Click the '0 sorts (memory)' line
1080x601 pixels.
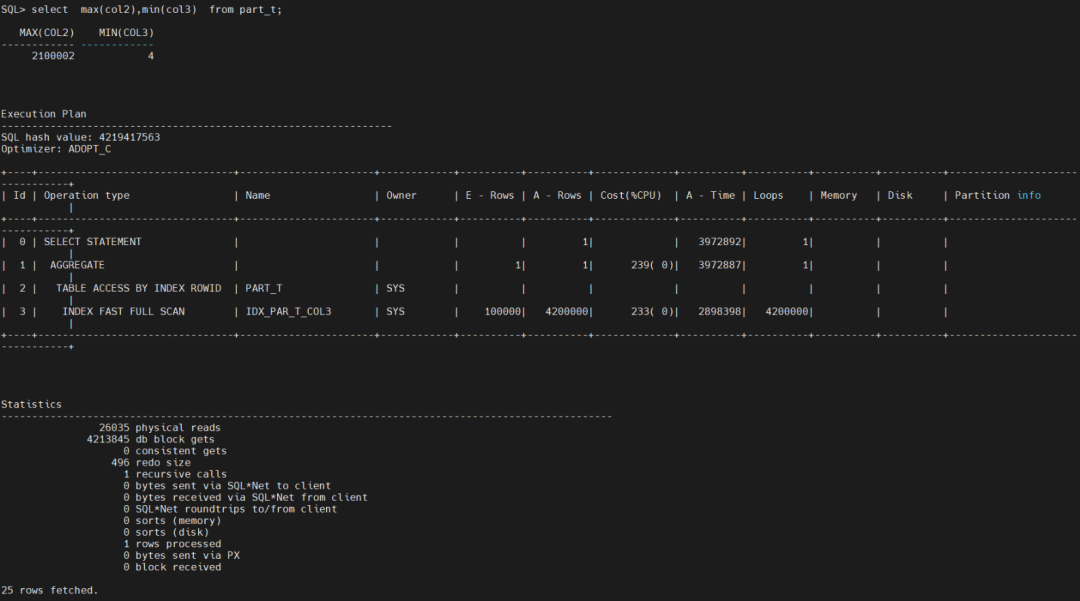coord(172,521)
